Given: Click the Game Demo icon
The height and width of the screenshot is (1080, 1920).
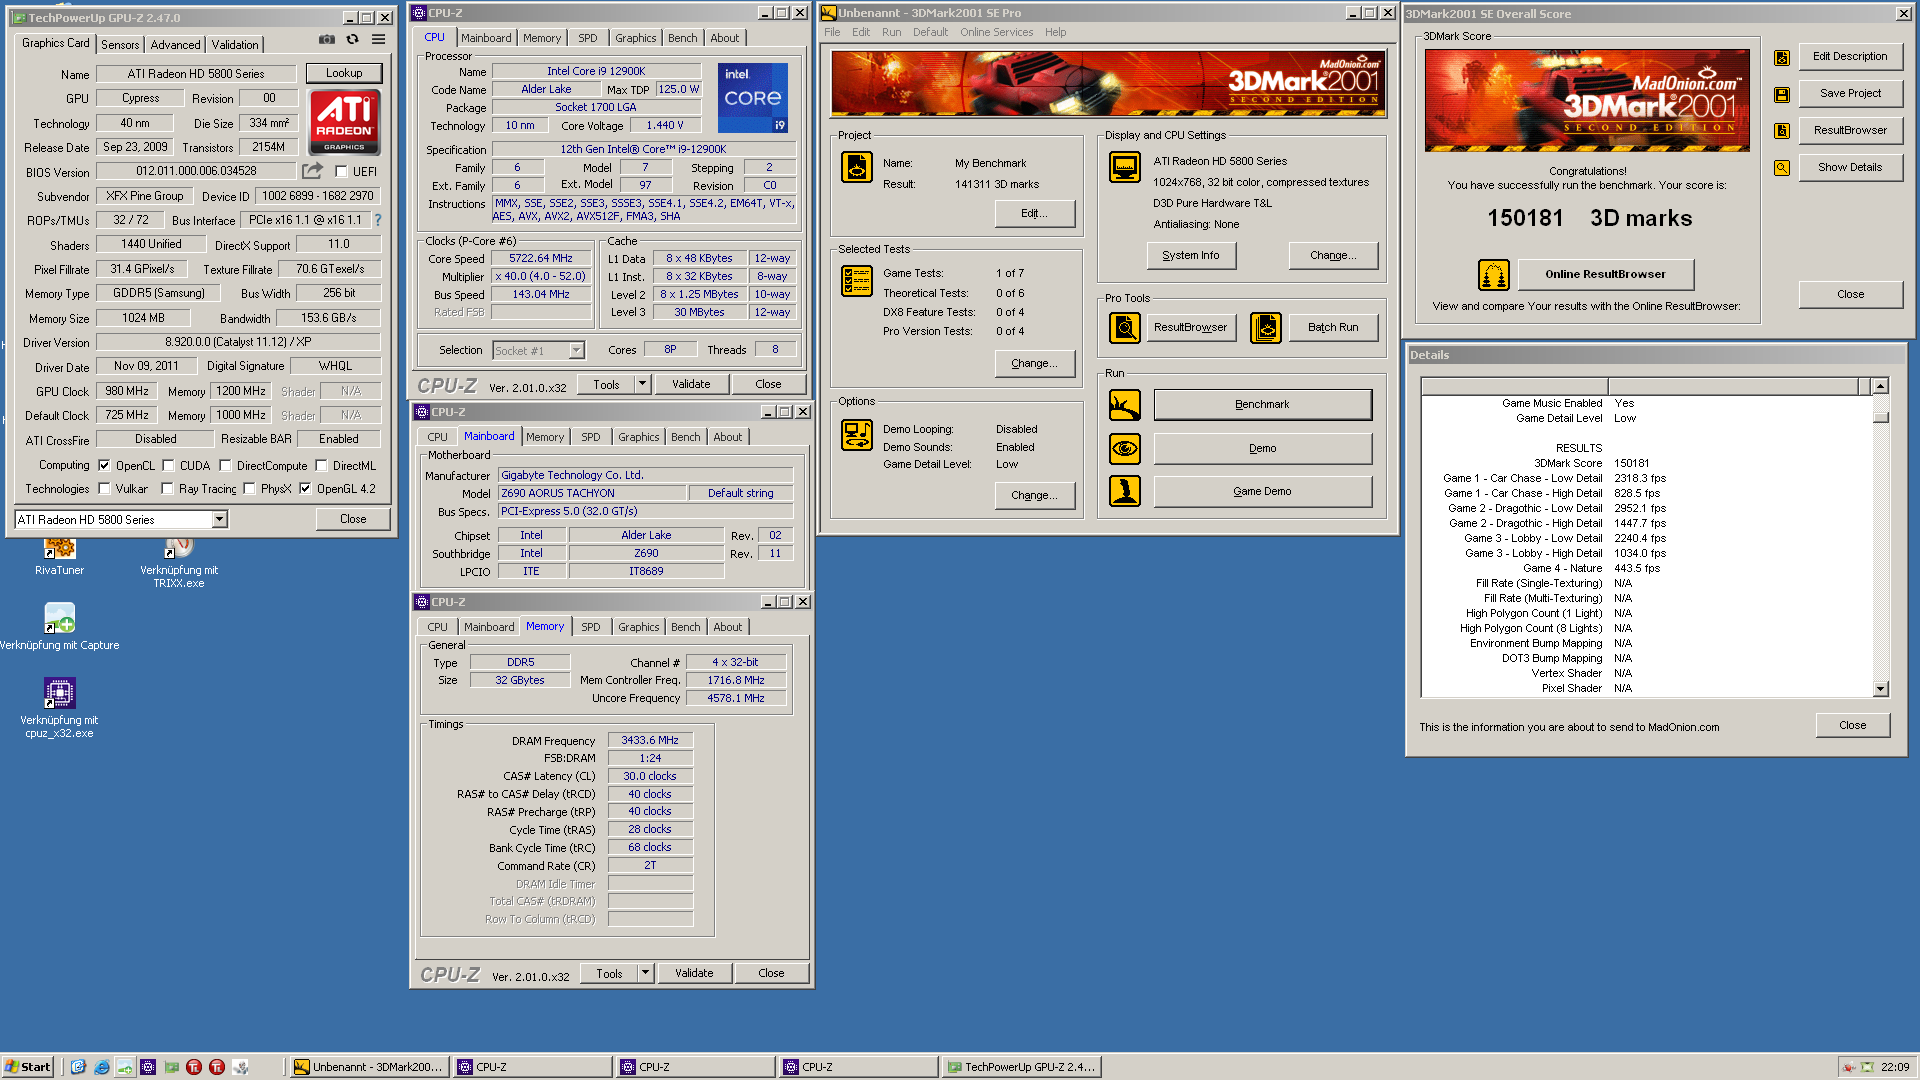Looking at the screenshot, I should click(1125, 491).
